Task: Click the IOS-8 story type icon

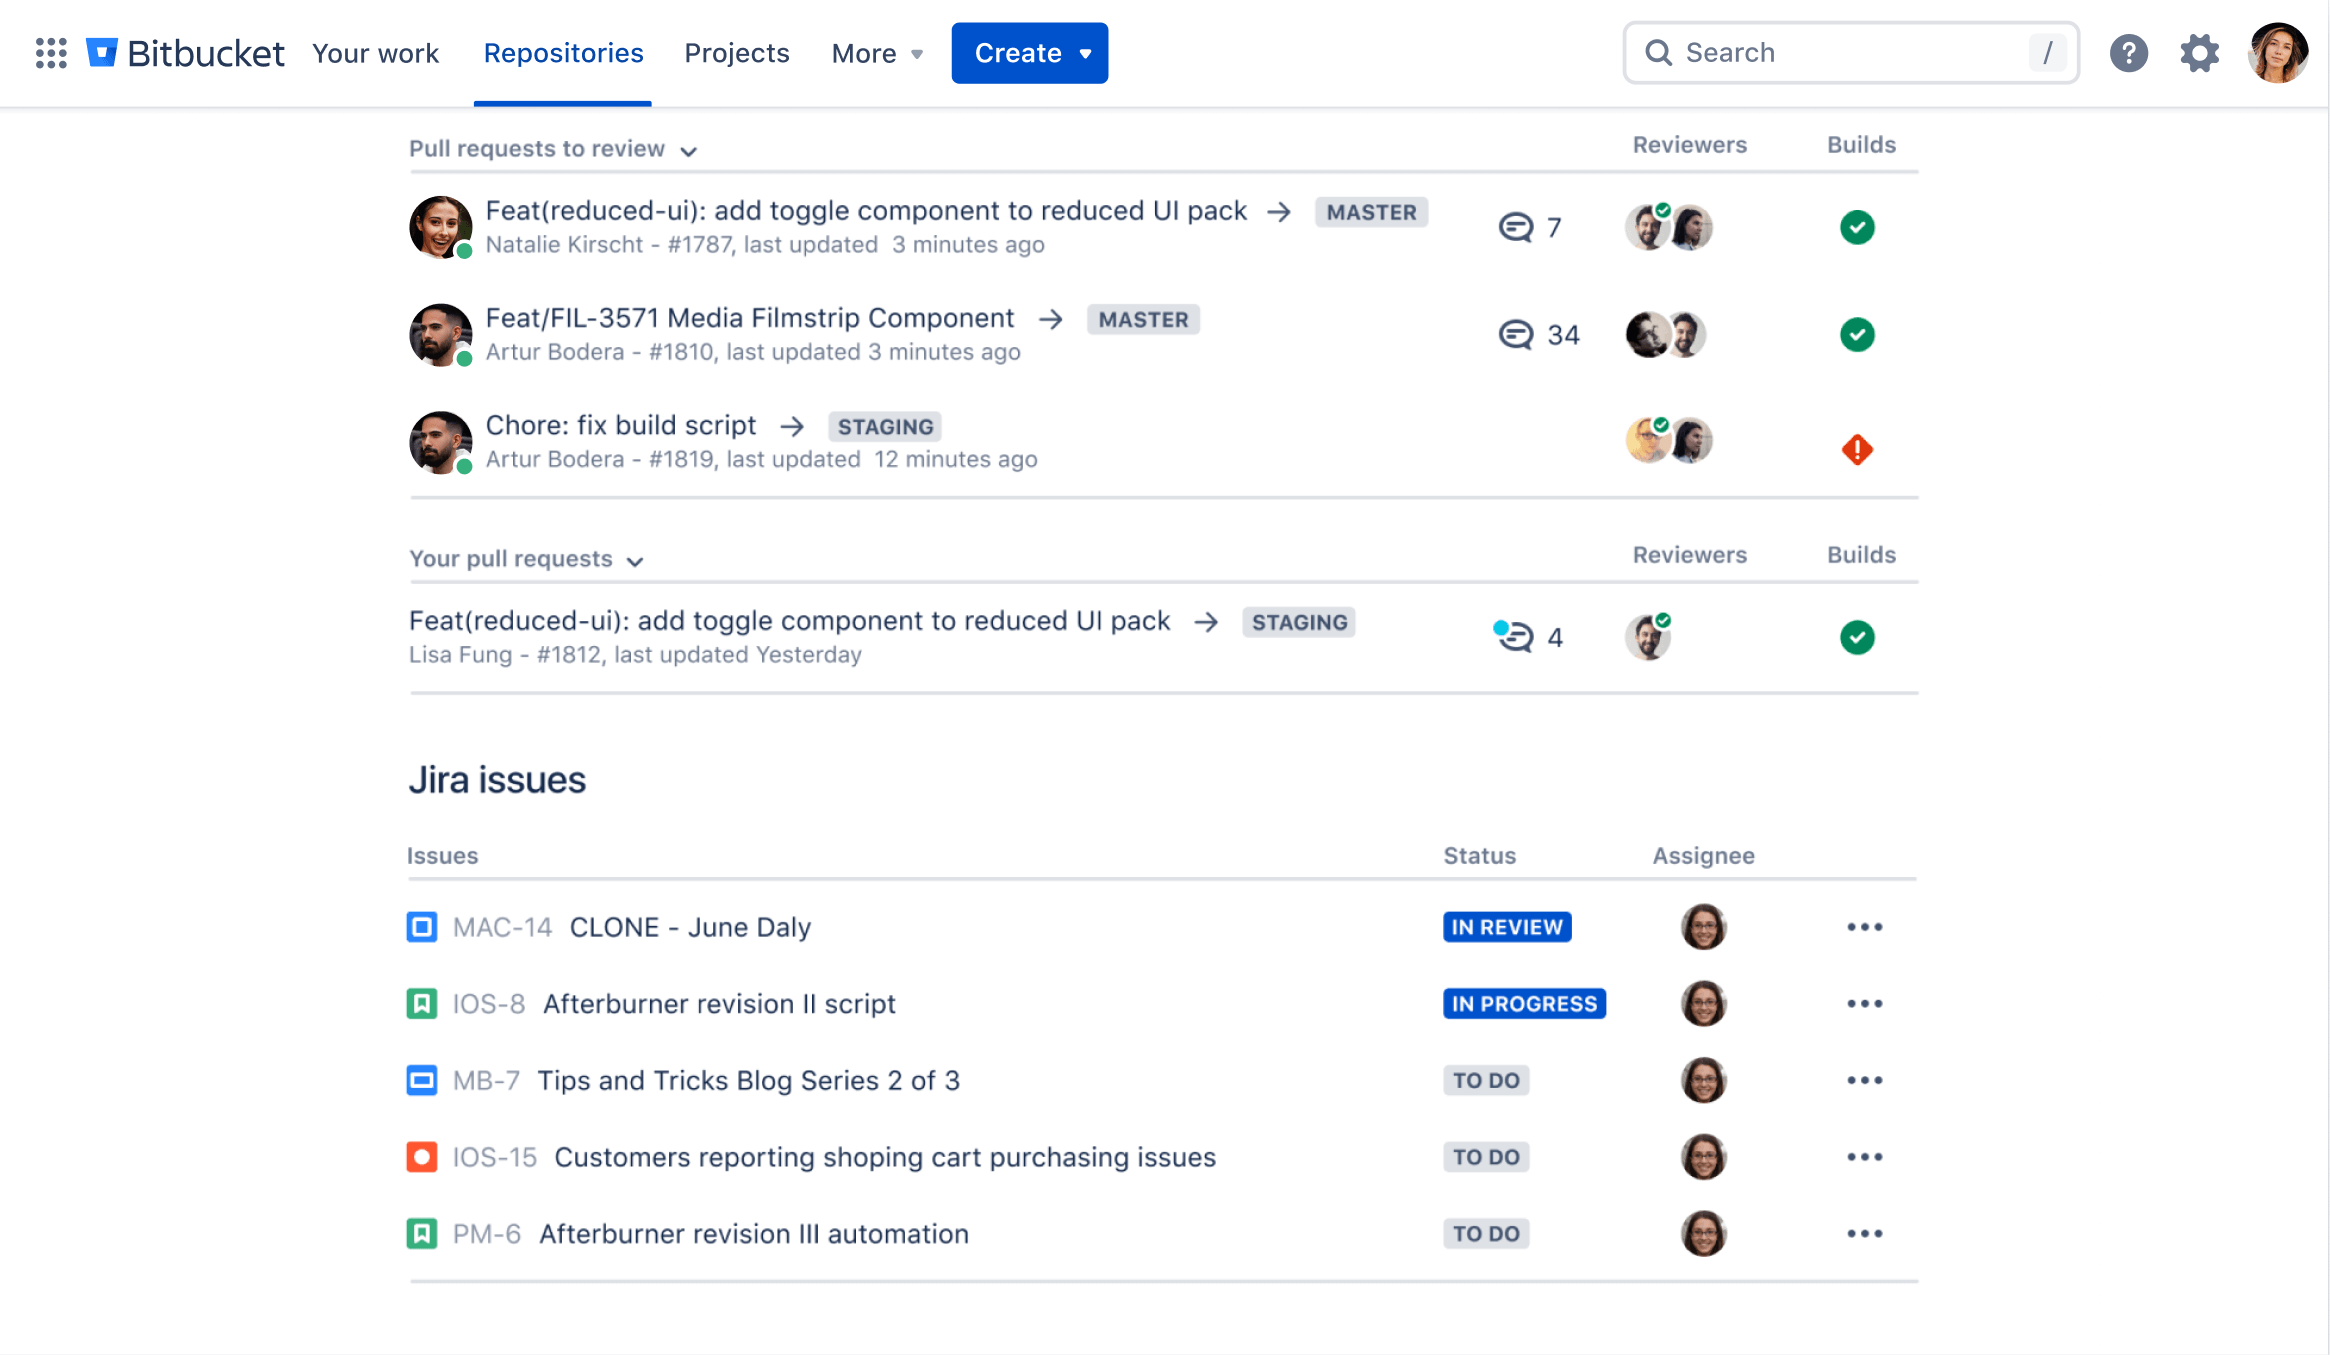Action: (x=422, y=1003)
